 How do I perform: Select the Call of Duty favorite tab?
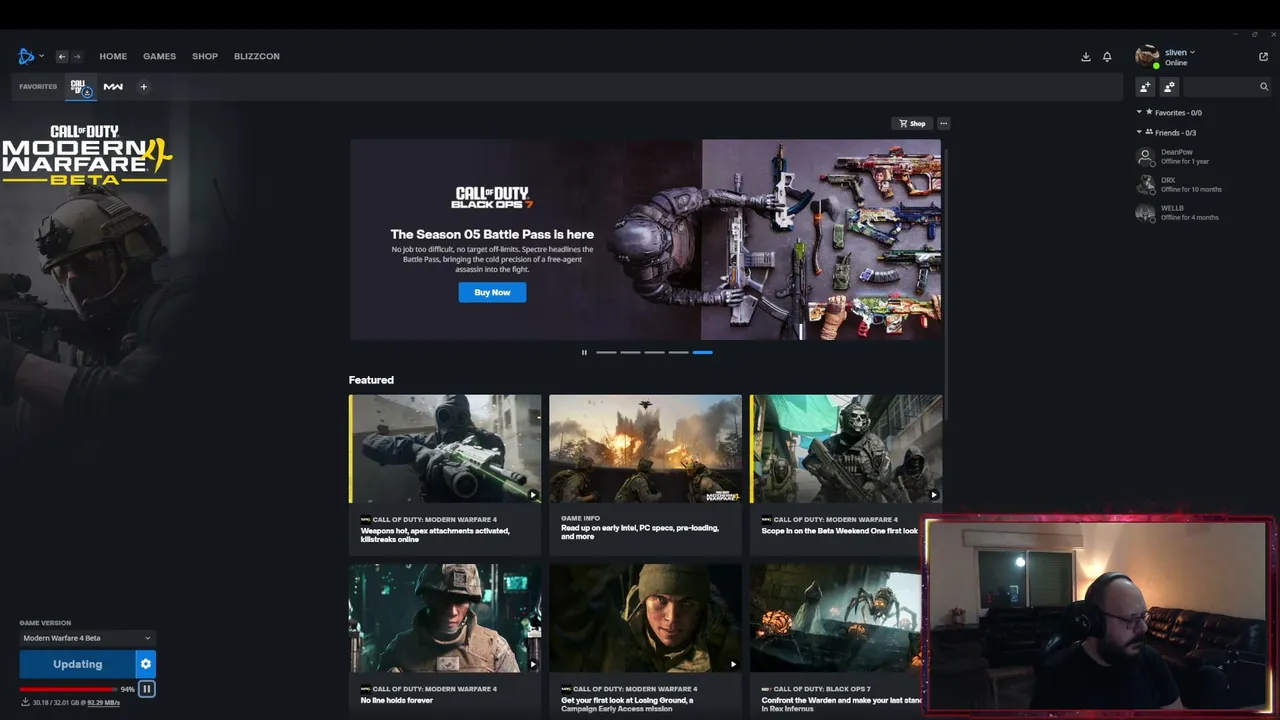coord(81,87)
